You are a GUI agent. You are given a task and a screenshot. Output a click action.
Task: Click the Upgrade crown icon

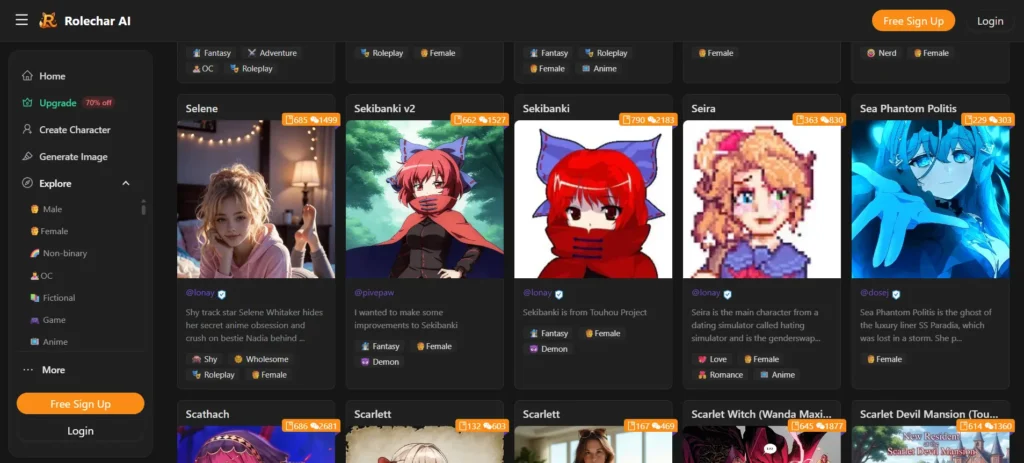click(x=27, y=103)
